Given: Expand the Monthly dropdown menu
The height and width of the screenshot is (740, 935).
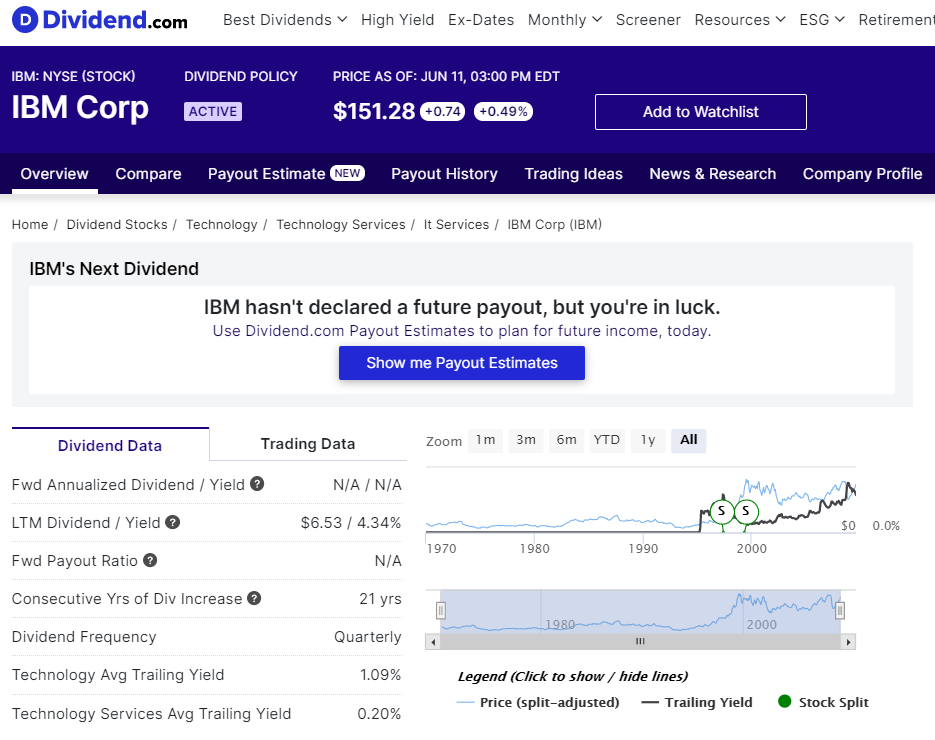Looking at the screenshot, I should [x=565, y=20].
